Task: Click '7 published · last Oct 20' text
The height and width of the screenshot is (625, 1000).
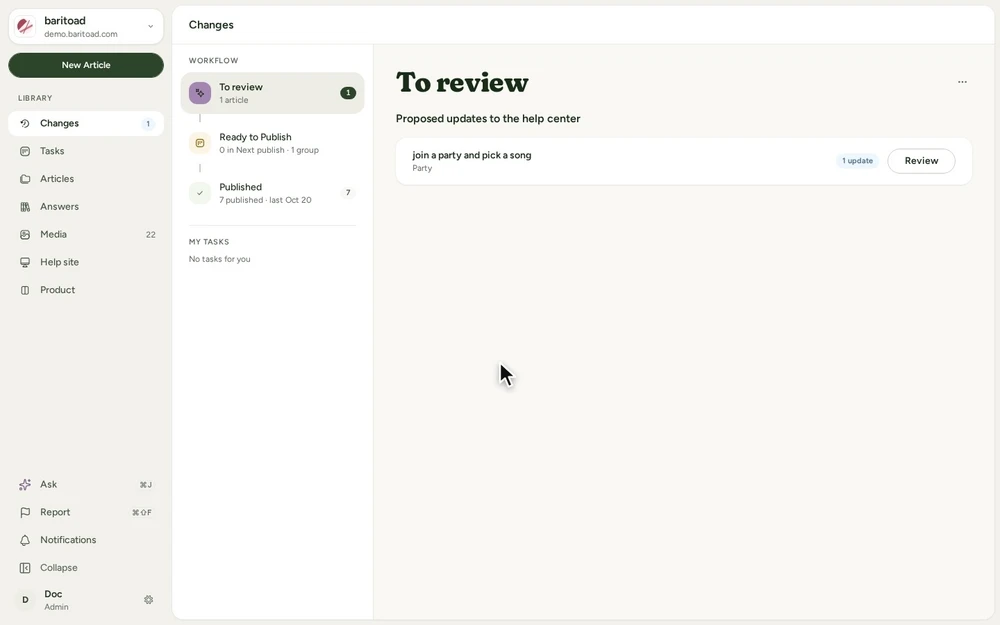Action: 265,200
